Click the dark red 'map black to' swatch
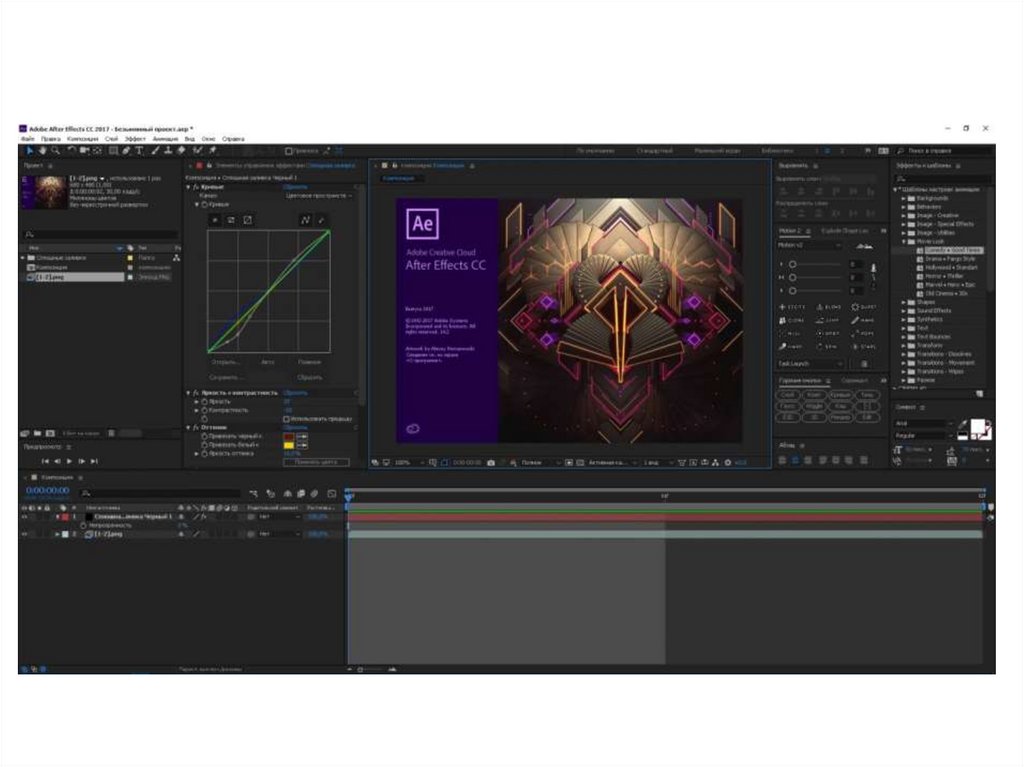1024x767 pixels. 289,436
